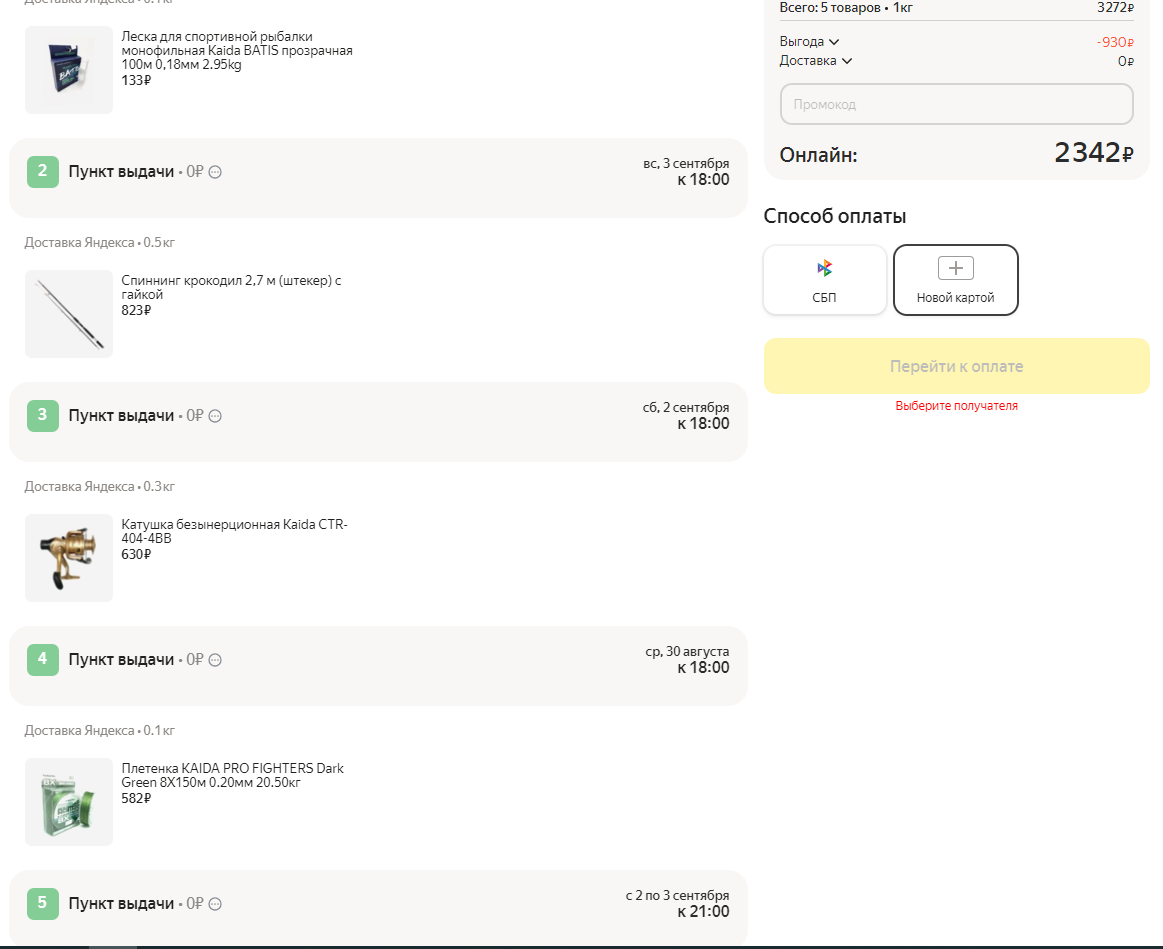Open the green KAIDA PRO FIGHTERS braid thumbnail
Screen dimensions: 1163x949
pyautogui.click(x=69, y=802)
